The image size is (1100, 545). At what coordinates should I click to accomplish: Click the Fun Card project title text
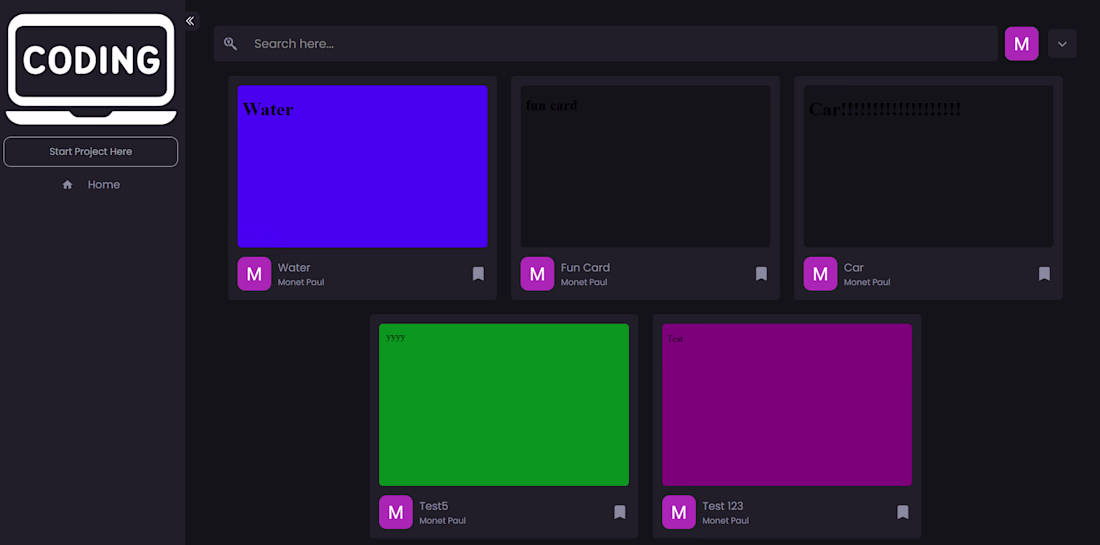pyautogui.click(x=585, y=267)
